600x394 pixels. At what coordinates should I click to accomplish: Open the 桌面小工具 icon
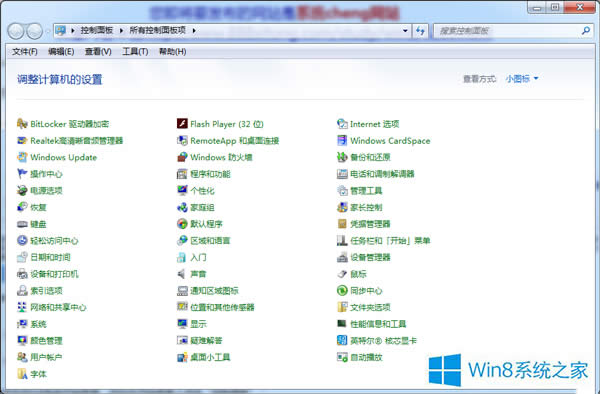point(182,357)
